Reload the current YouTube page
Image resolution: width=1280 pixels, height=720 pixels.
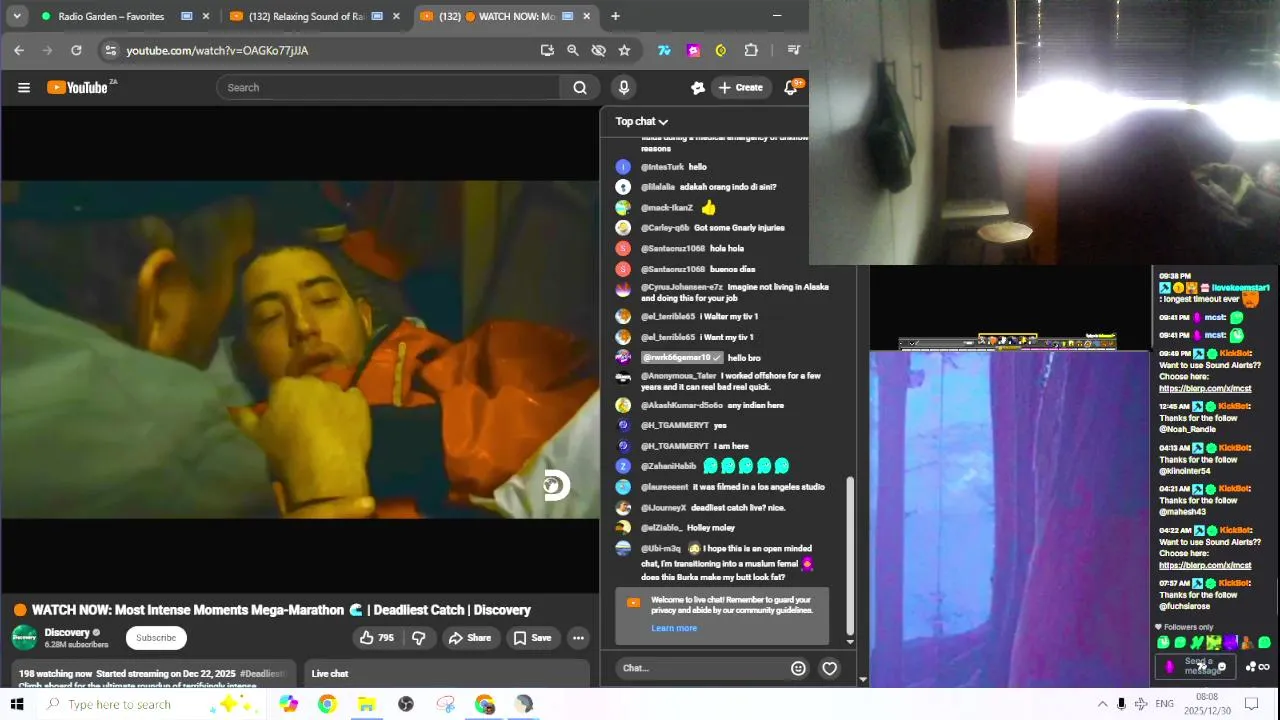(76, 50)
